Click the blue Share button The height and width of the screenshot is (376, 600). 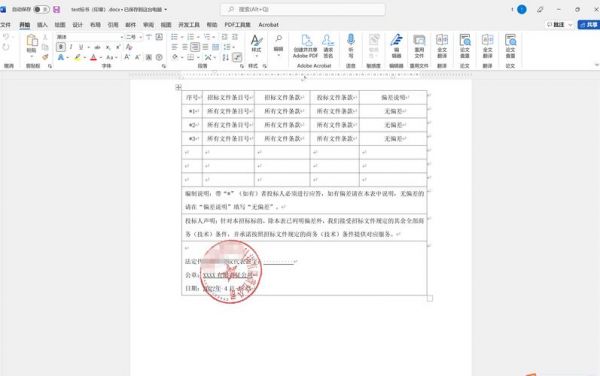[589, 24]
